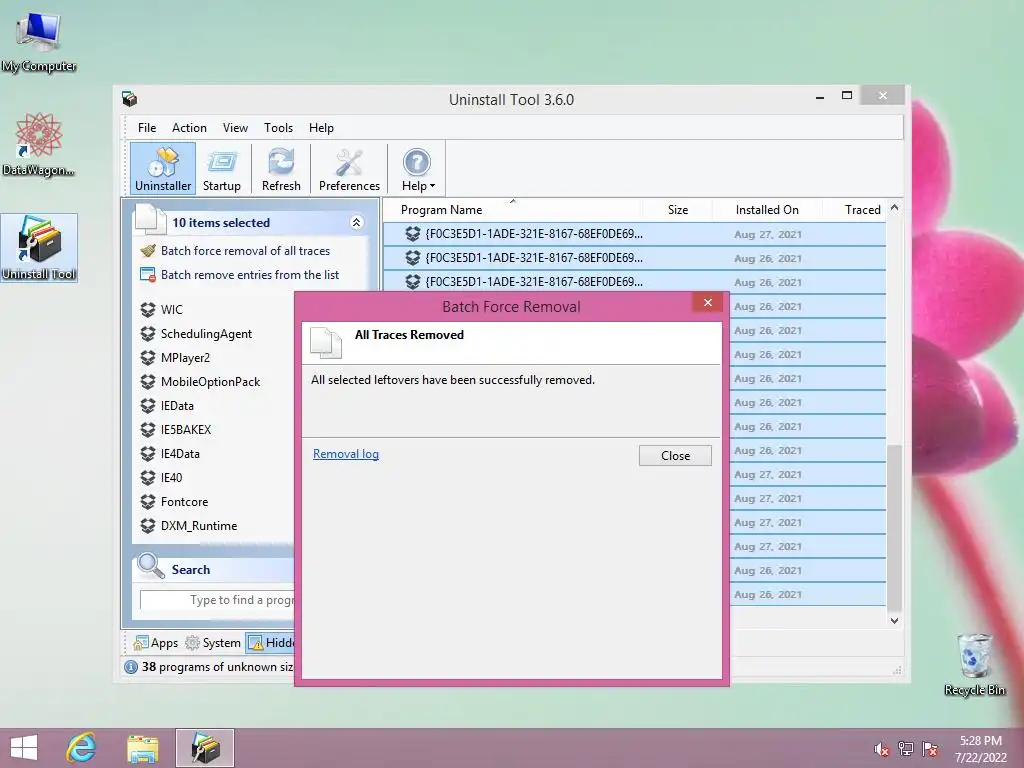Open Preferences from the toolbar

click(349, 168)
